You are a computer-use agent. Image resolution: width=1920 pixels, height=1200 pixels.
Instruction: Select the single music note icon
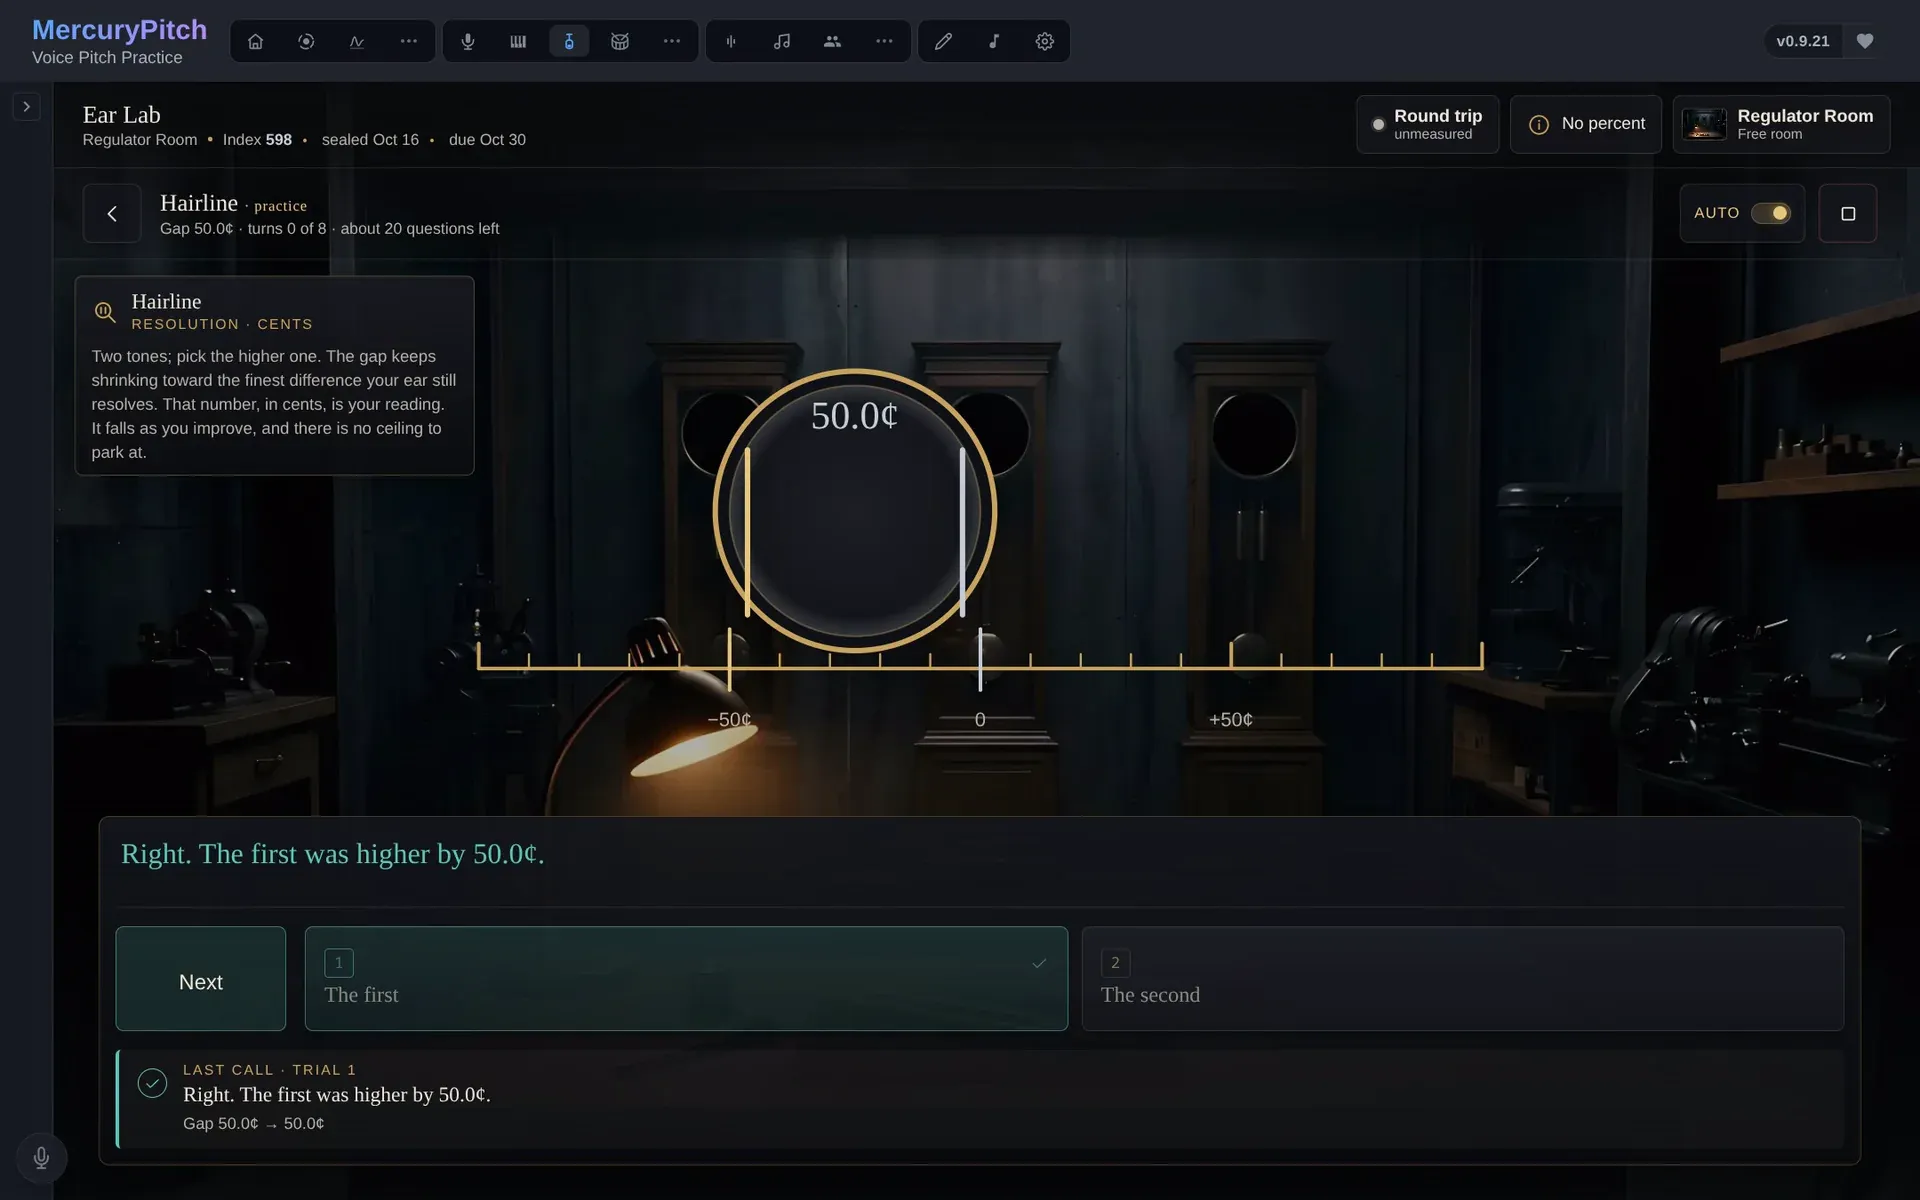(994, 41)
